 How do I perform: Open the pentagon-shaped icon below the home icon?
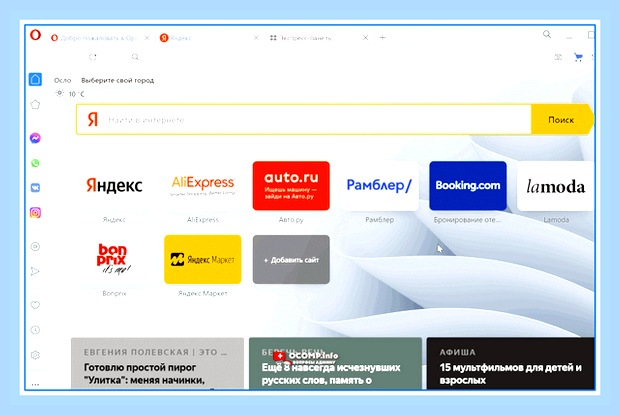(35, 105)
